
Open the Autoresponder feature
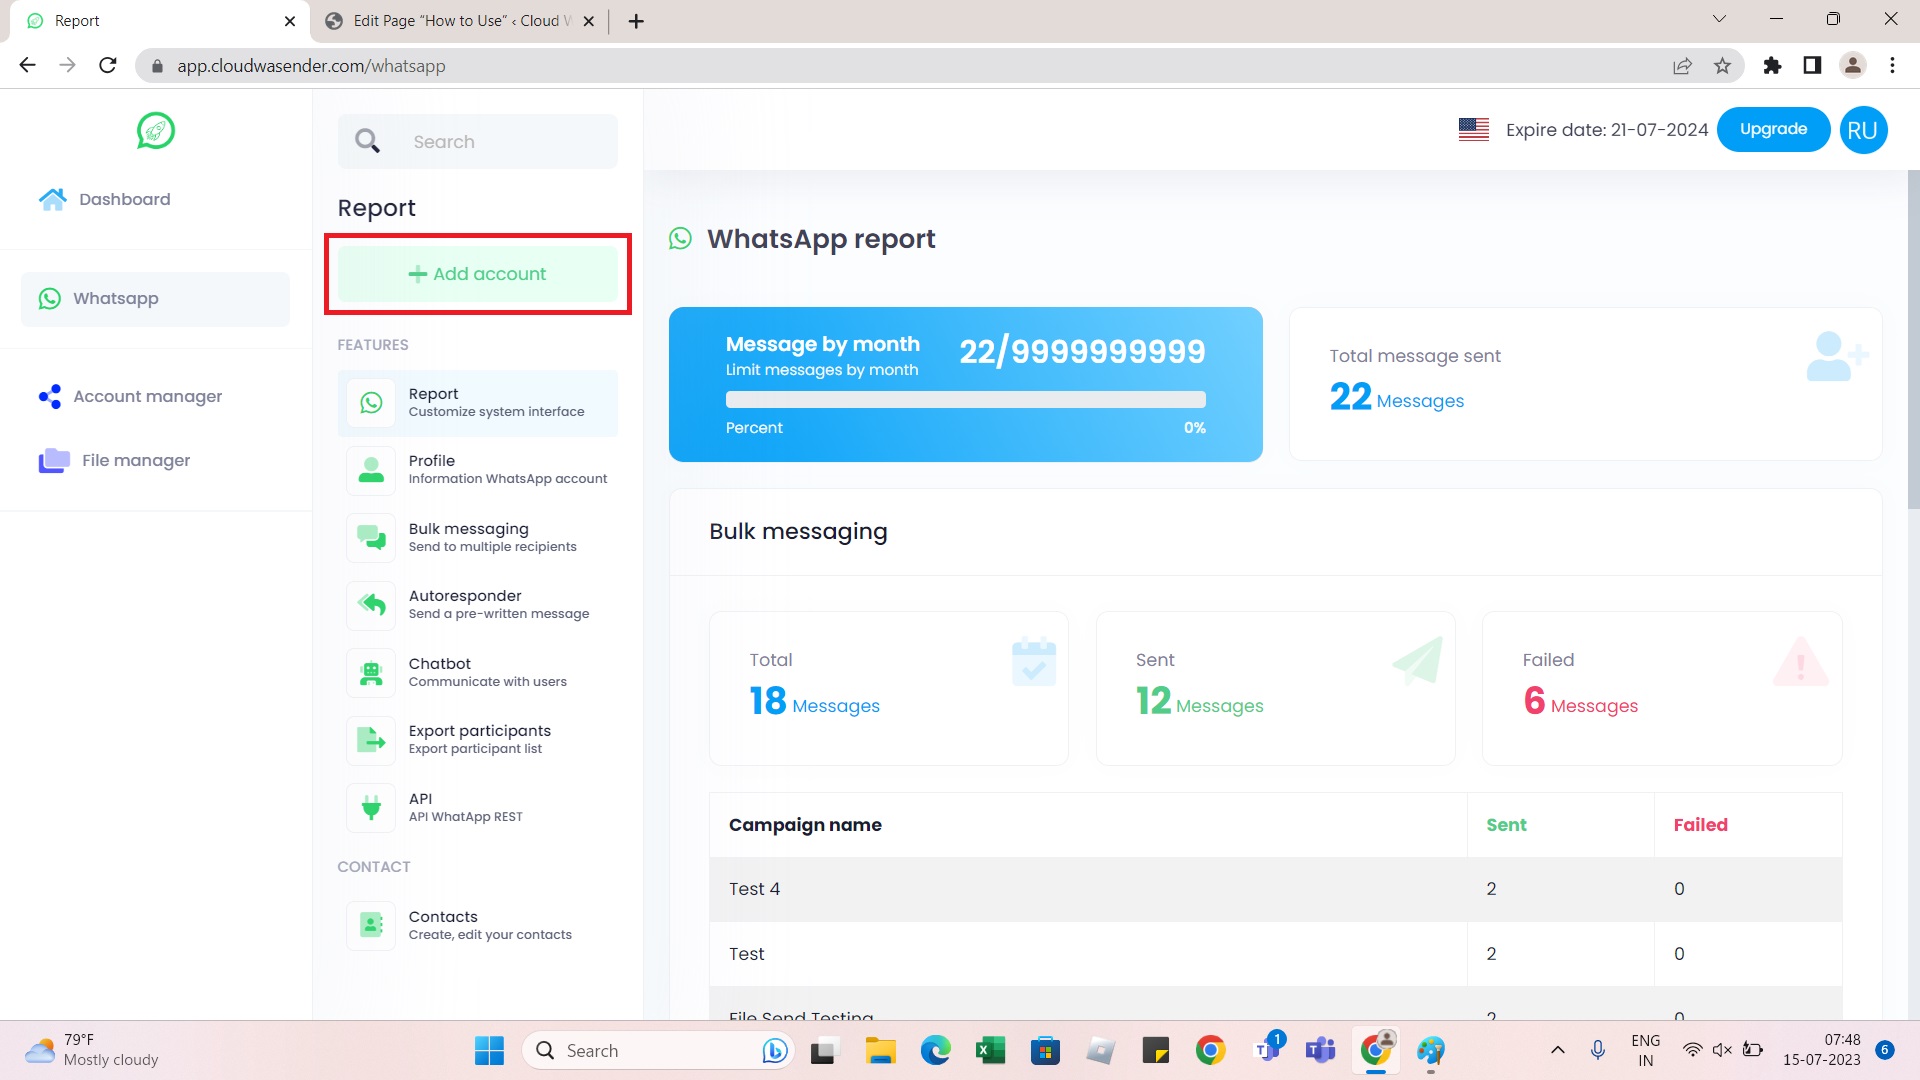click(x=477, y=605)
